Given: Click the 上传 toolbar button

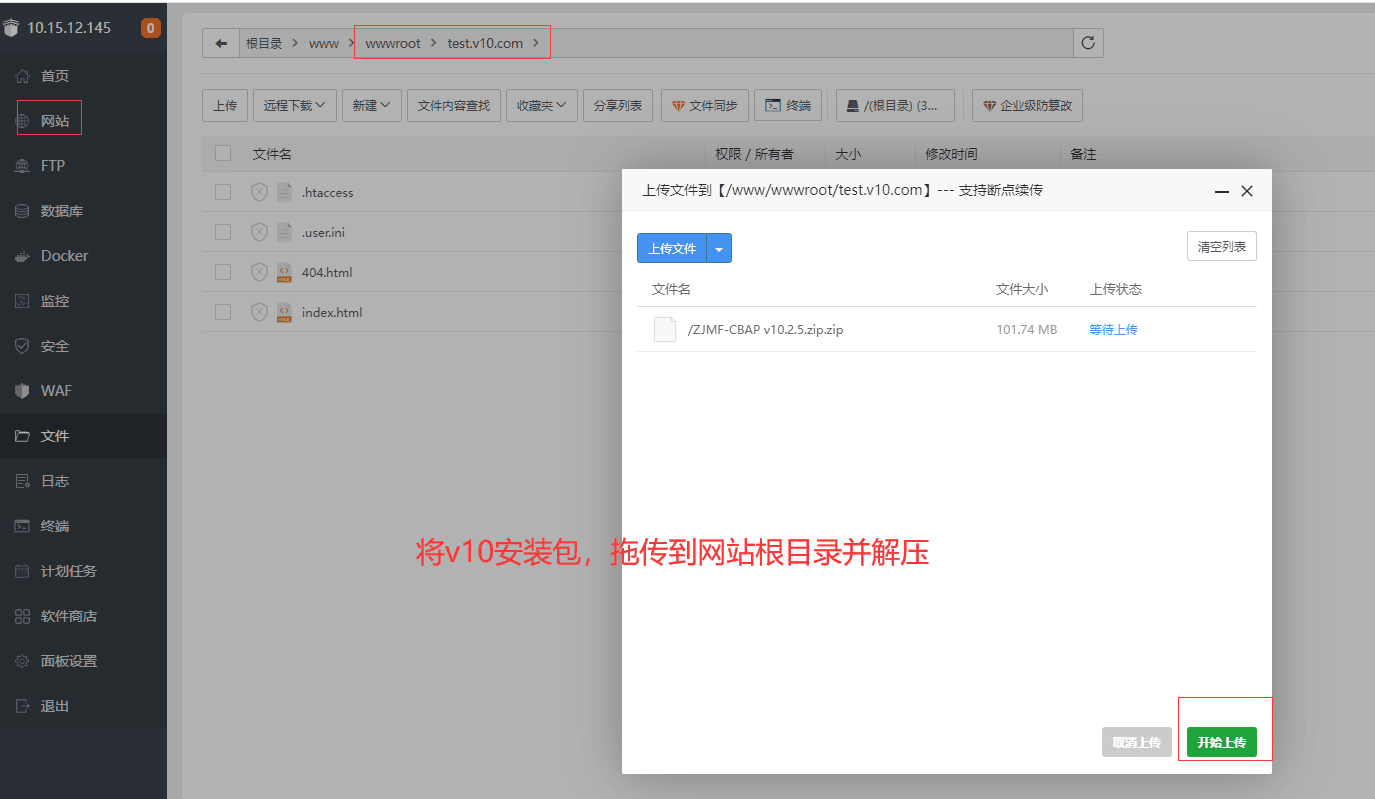Looking at the screenshot, I should tap(225, 105).
